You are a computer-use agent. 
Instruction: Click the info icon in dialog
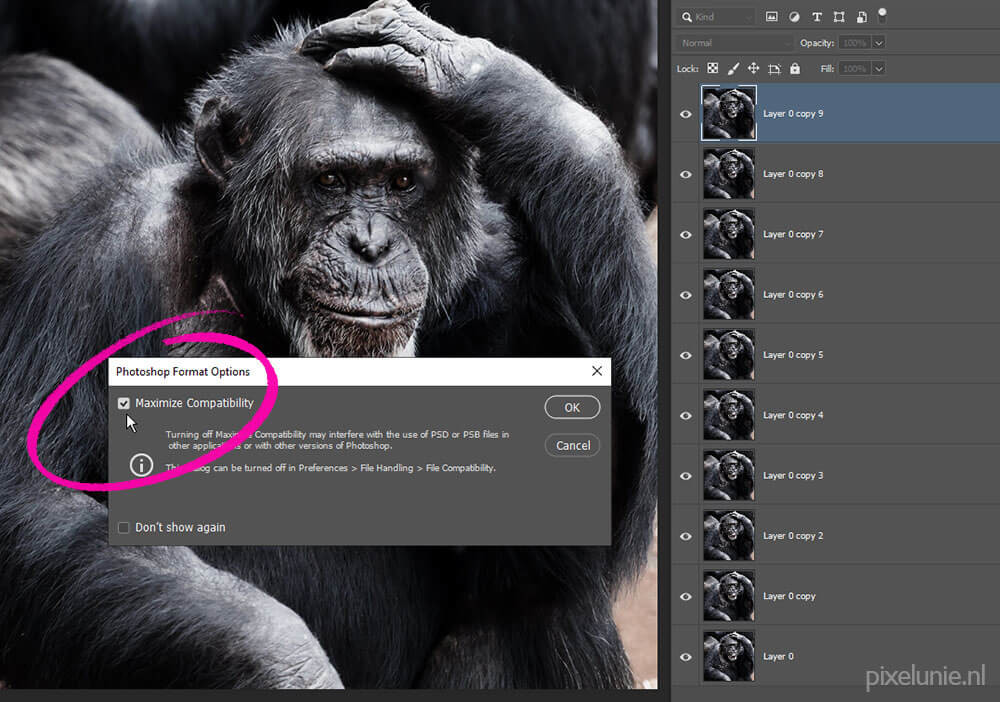click(142, 465)
